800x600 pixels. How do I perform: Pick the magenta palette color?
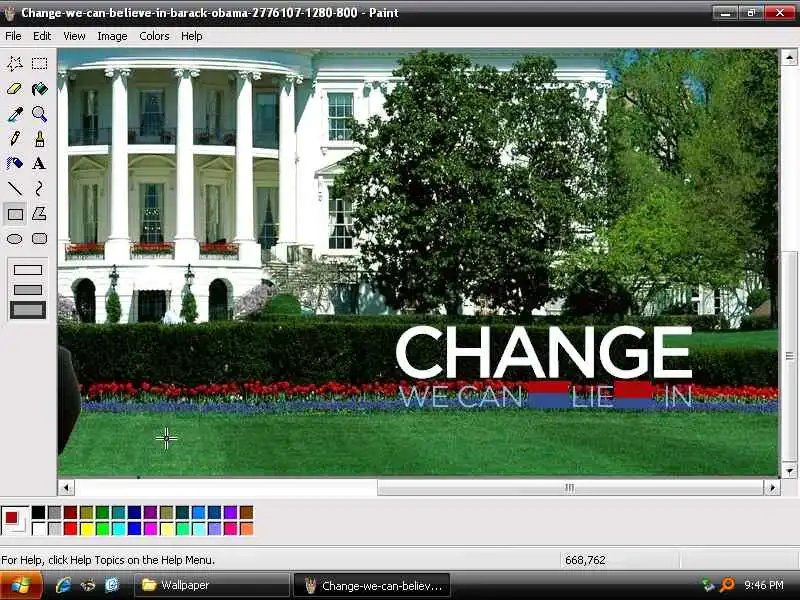click(x=151, y=529)
